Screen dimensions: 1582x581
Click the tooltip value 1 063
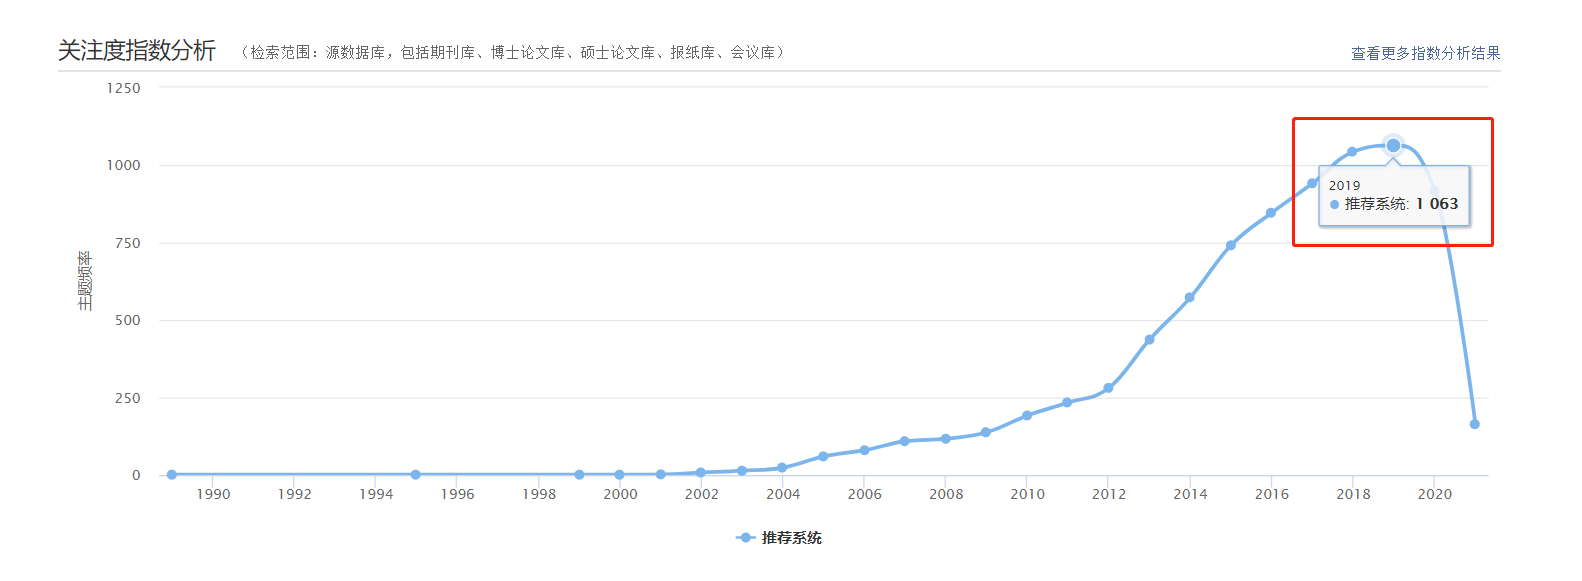[x=1437, y=204]
